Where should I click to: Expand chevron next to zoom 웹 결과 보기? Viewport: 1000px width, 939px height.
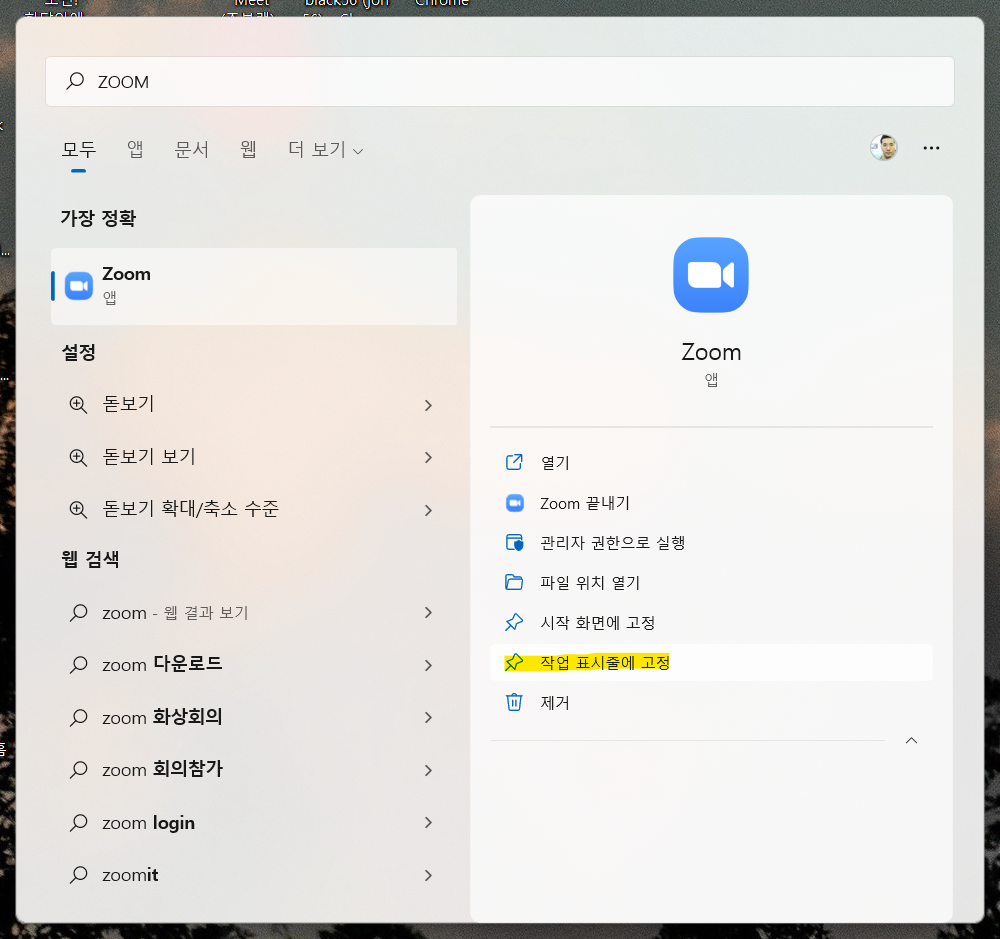429,612
